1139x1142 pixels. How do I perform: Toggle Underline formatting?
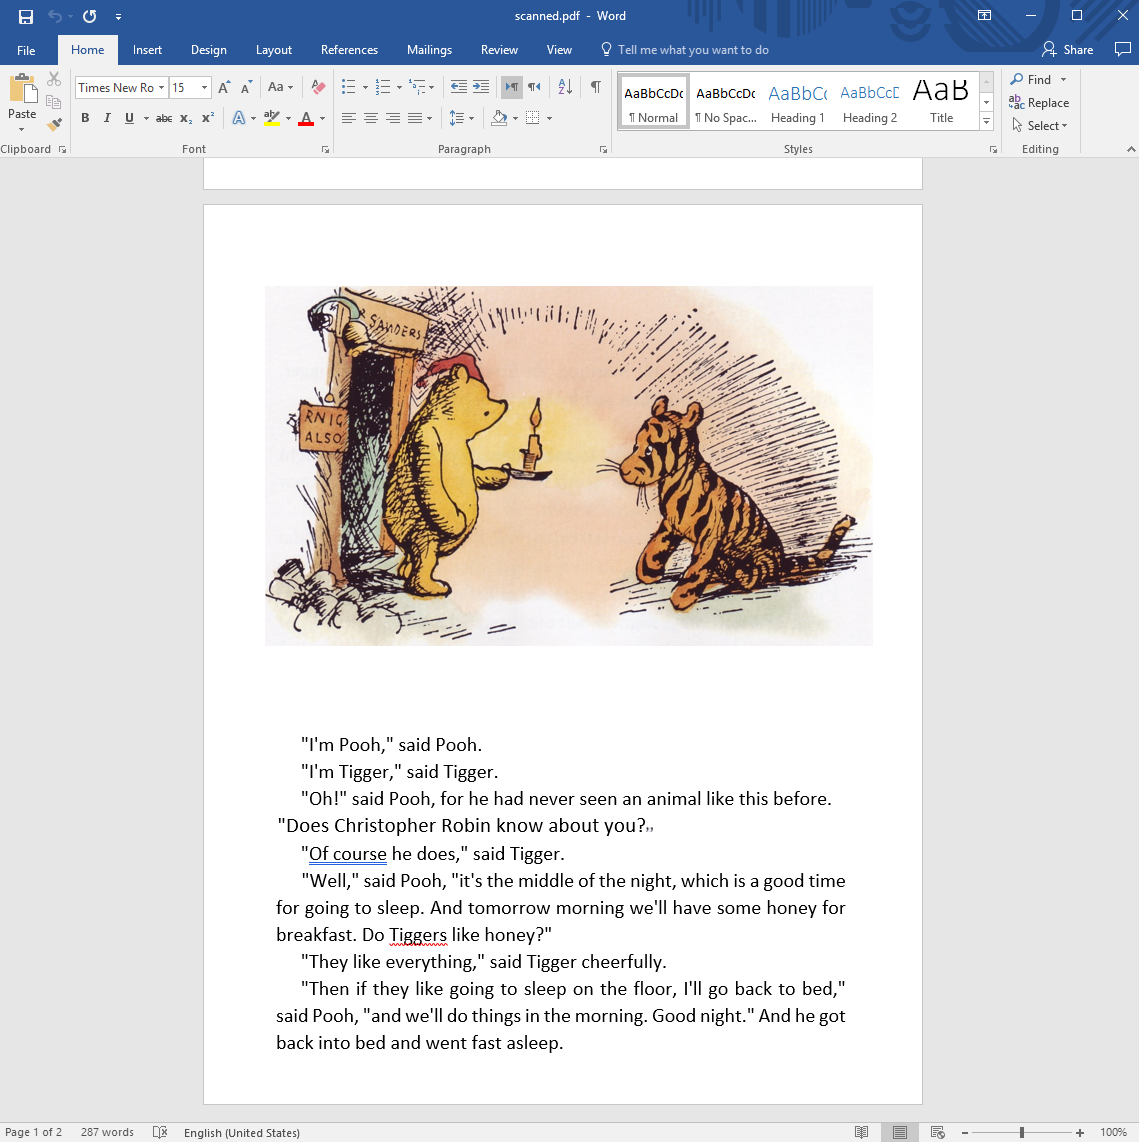click(x=130, y=118)
